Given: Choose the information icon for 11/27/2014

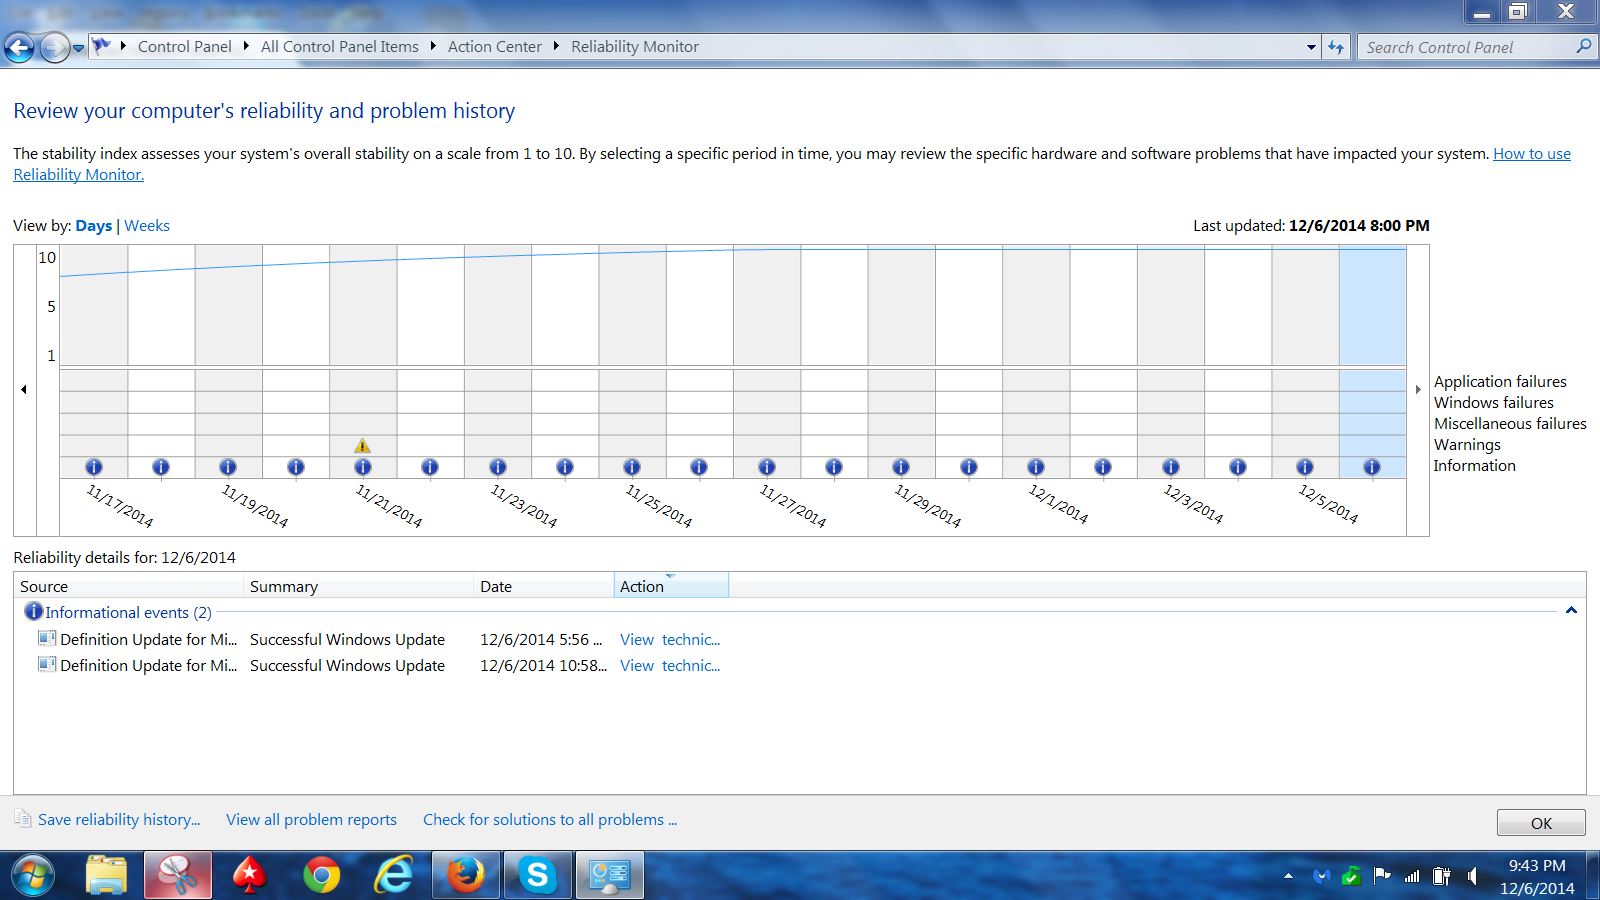Looking at the screenshot, I should [x=767, y=467].
